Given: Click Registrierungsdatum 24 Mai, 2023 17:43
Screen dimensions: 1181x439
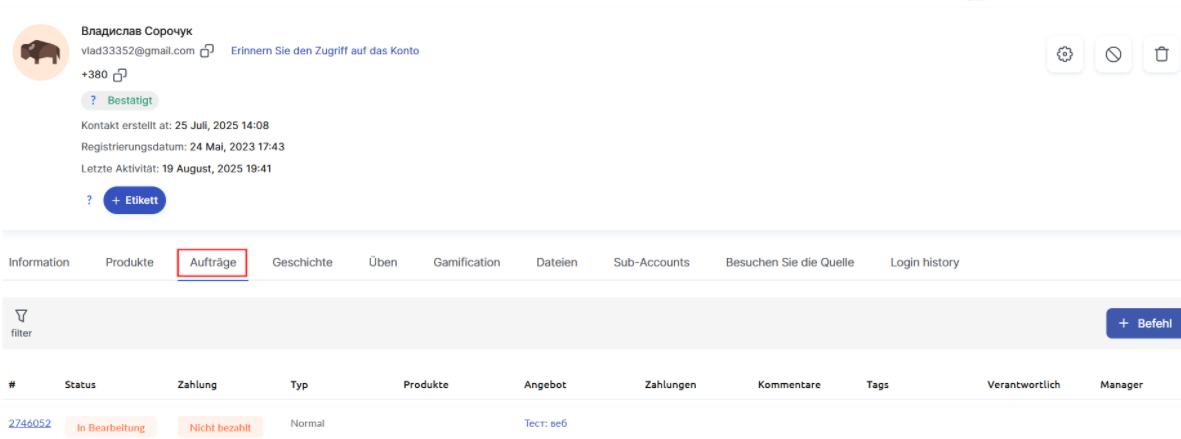Looking at the screenshot, I should pyautogui.click(x=182, y=147).
